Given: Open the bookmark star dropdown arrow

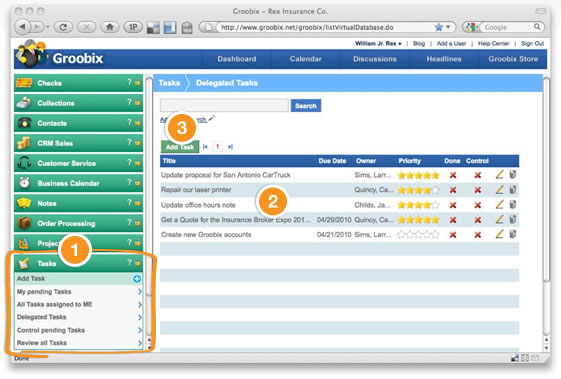Looking at the screenshot, I should (448, 27).
